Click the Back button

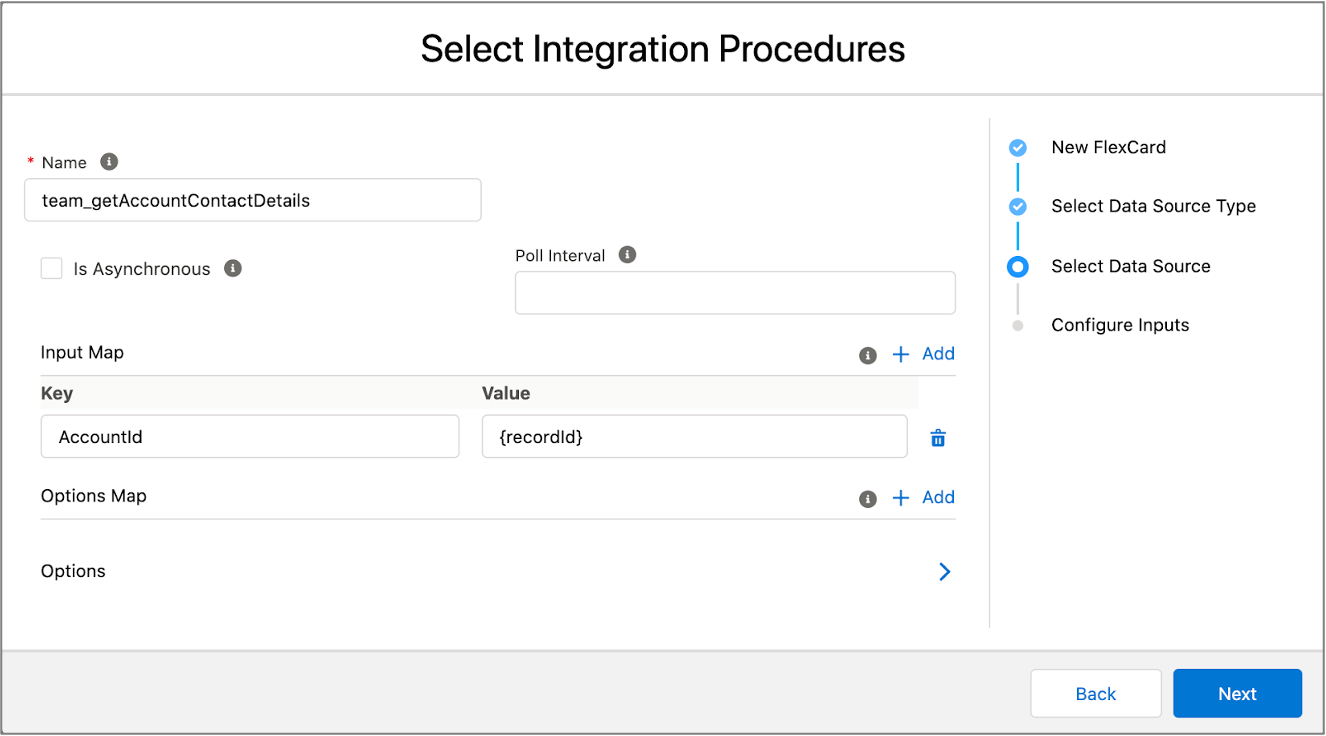click(x=1095, y=693)
